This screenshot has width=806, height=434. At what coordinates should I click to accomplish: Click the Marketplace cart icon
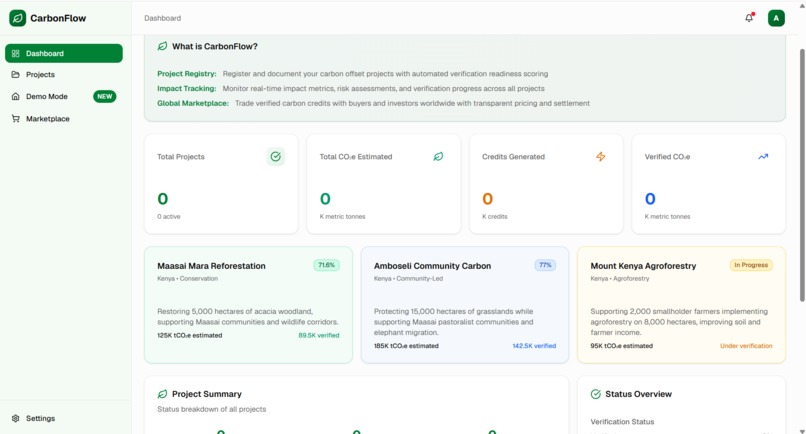point(15,119)
